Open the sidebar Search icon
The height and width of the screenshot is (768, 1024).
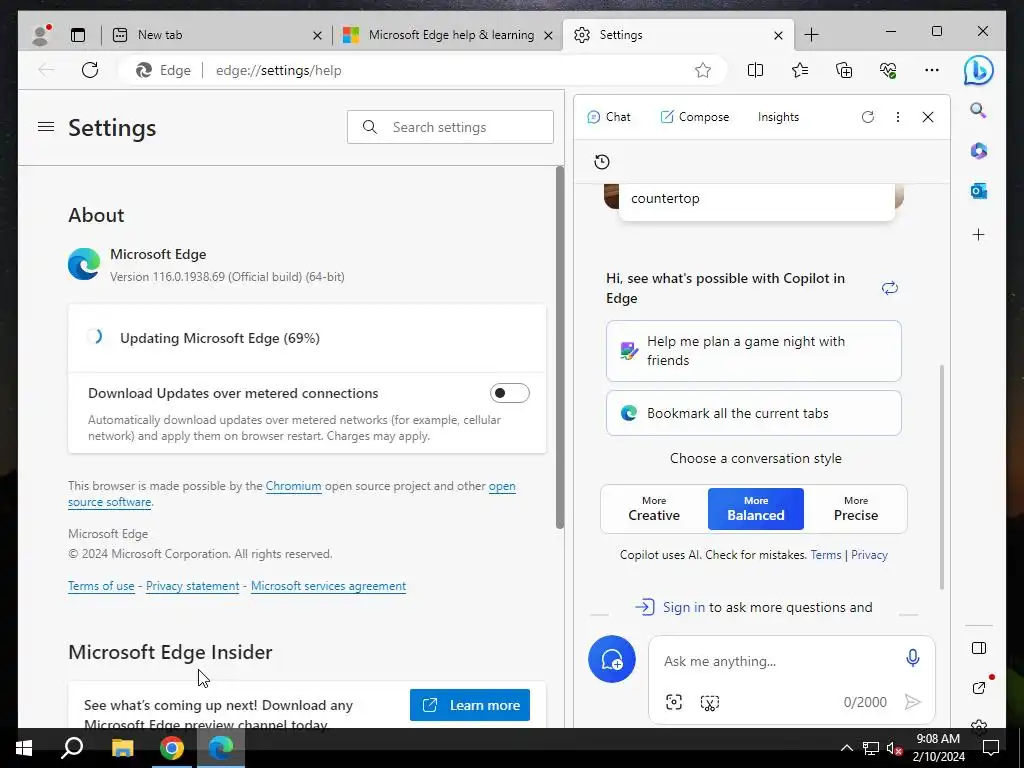[978, 110]
